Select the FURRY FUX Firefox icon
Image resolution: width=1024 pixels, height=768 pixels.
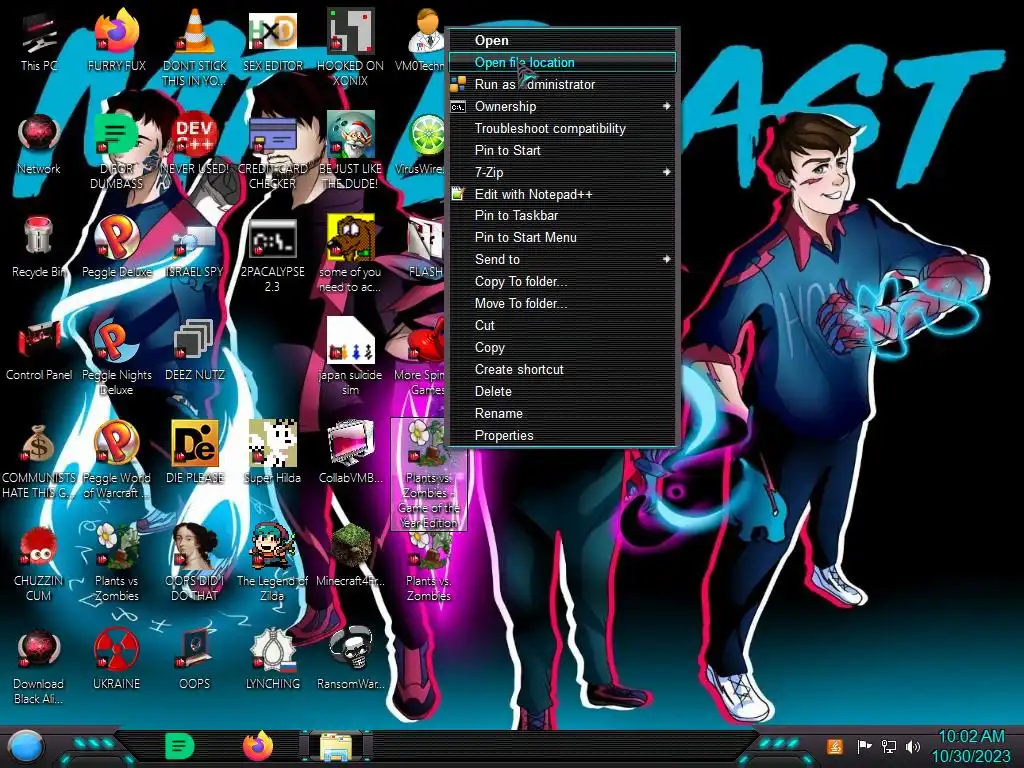116,42
